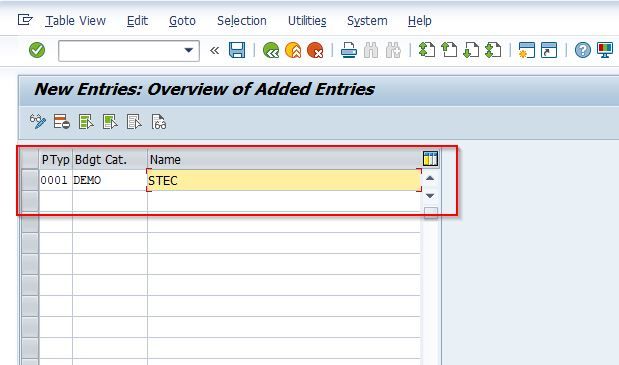Click the Customize Local Layout monitor icon
This screenshot has height=365, width=619.
605,51
